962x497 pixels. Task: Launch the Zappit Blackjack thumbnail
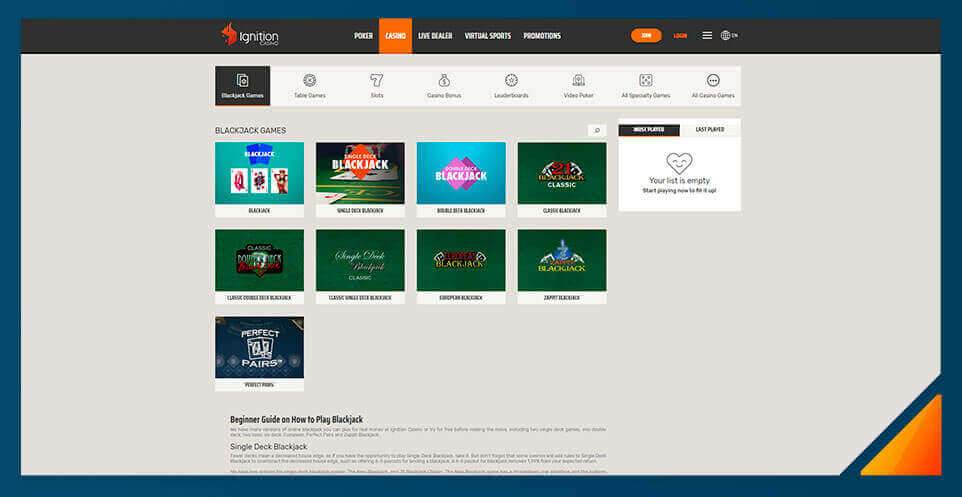point(561,260)
